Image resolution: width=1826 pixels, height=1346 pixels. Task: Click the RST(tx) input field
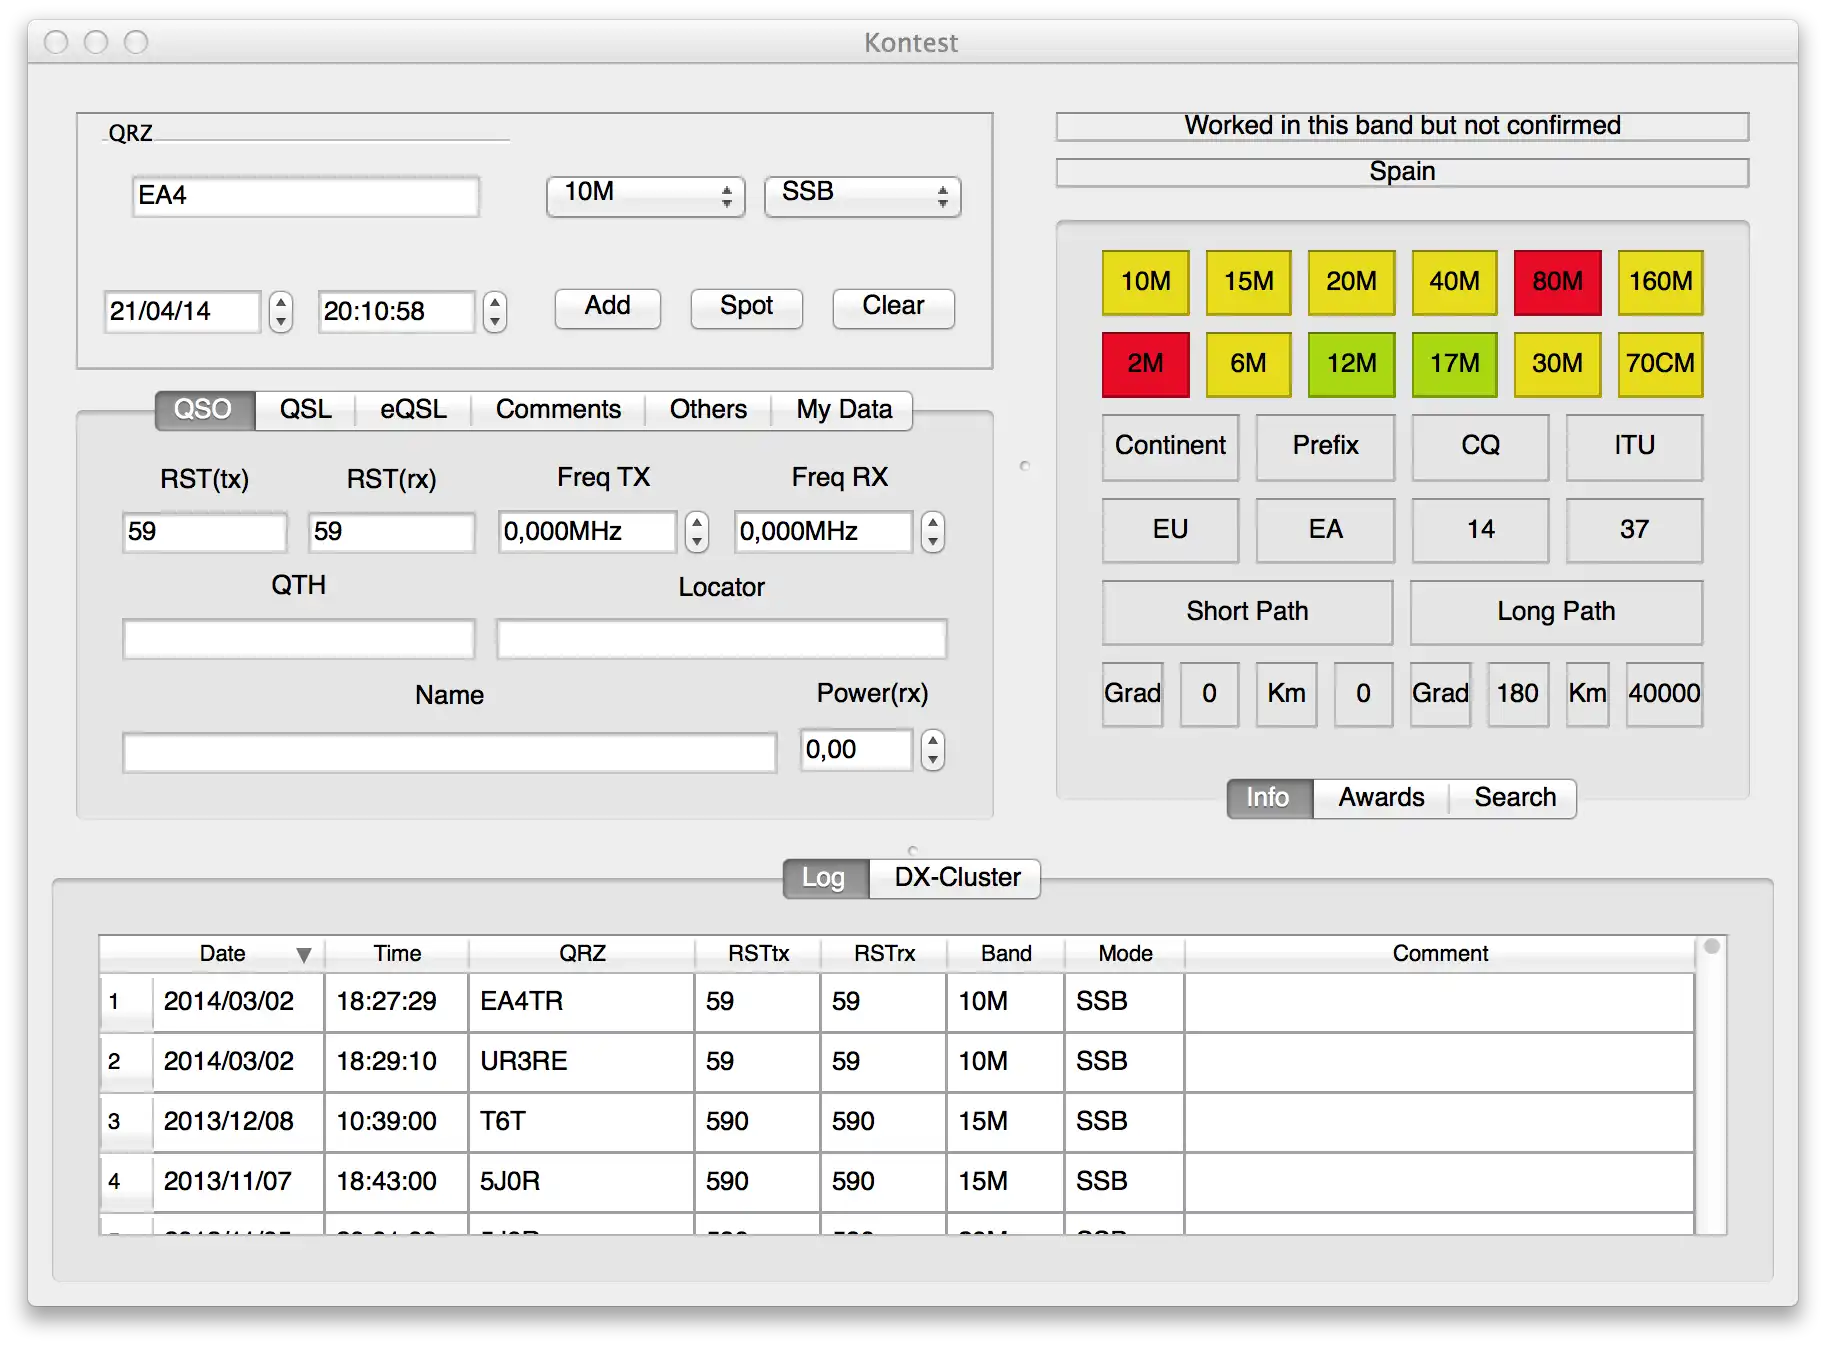click(204, 532)
